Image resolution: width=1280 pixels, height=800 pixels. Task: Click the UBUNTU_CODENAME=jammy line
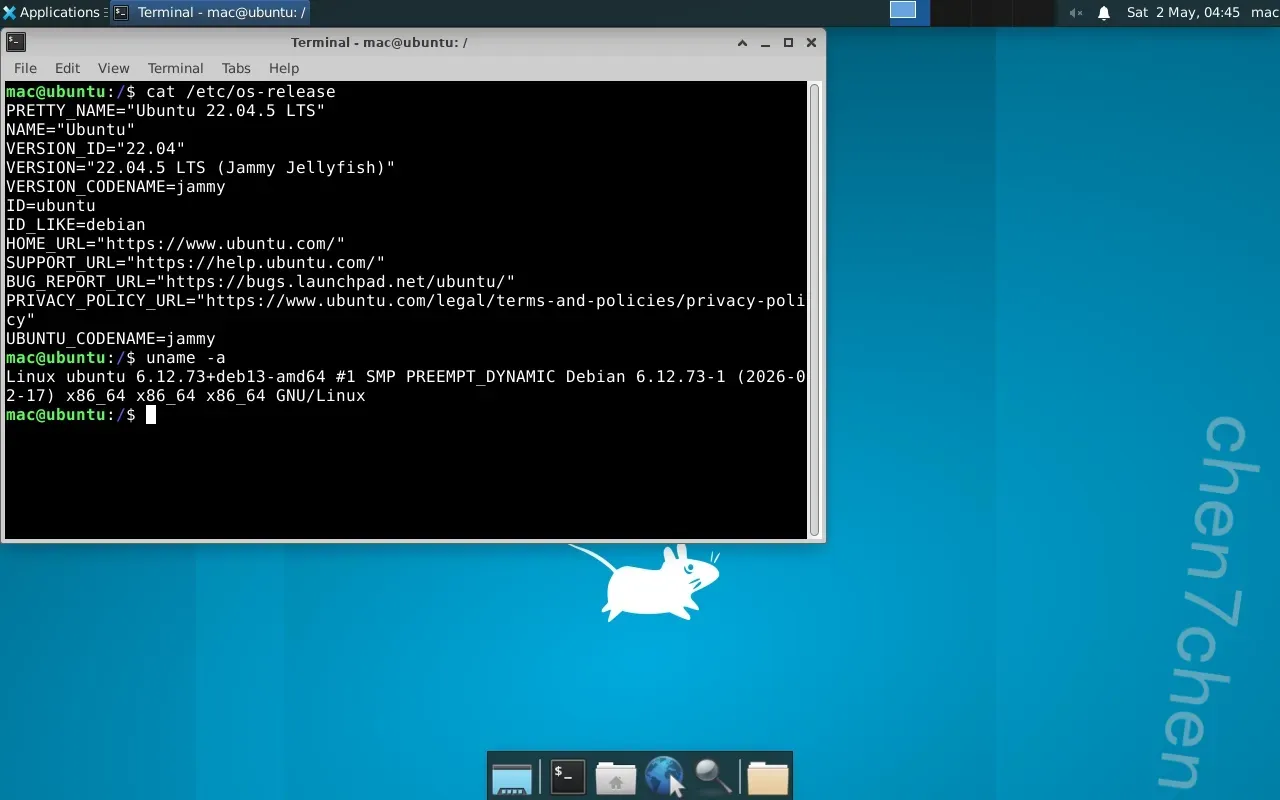pos(111,338)
